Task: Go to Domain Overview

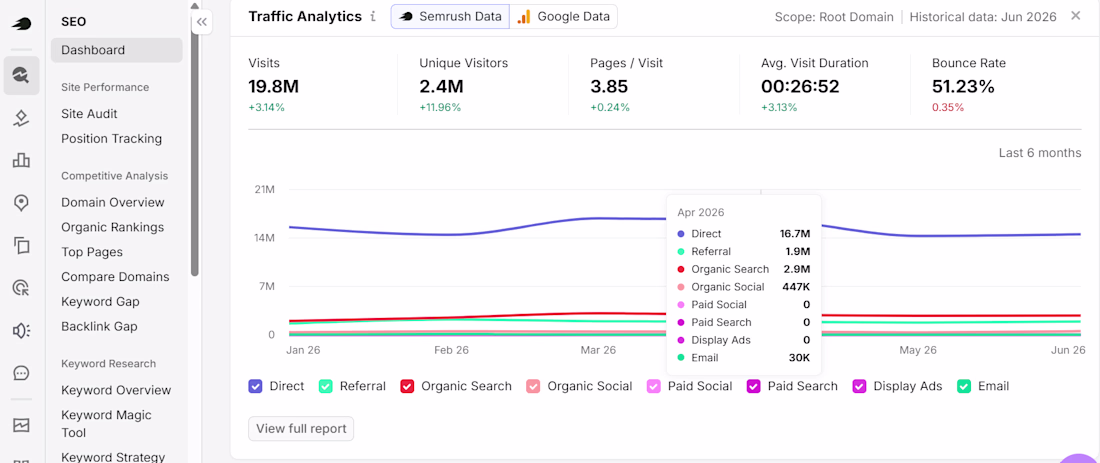Action: tap(112, 202)
